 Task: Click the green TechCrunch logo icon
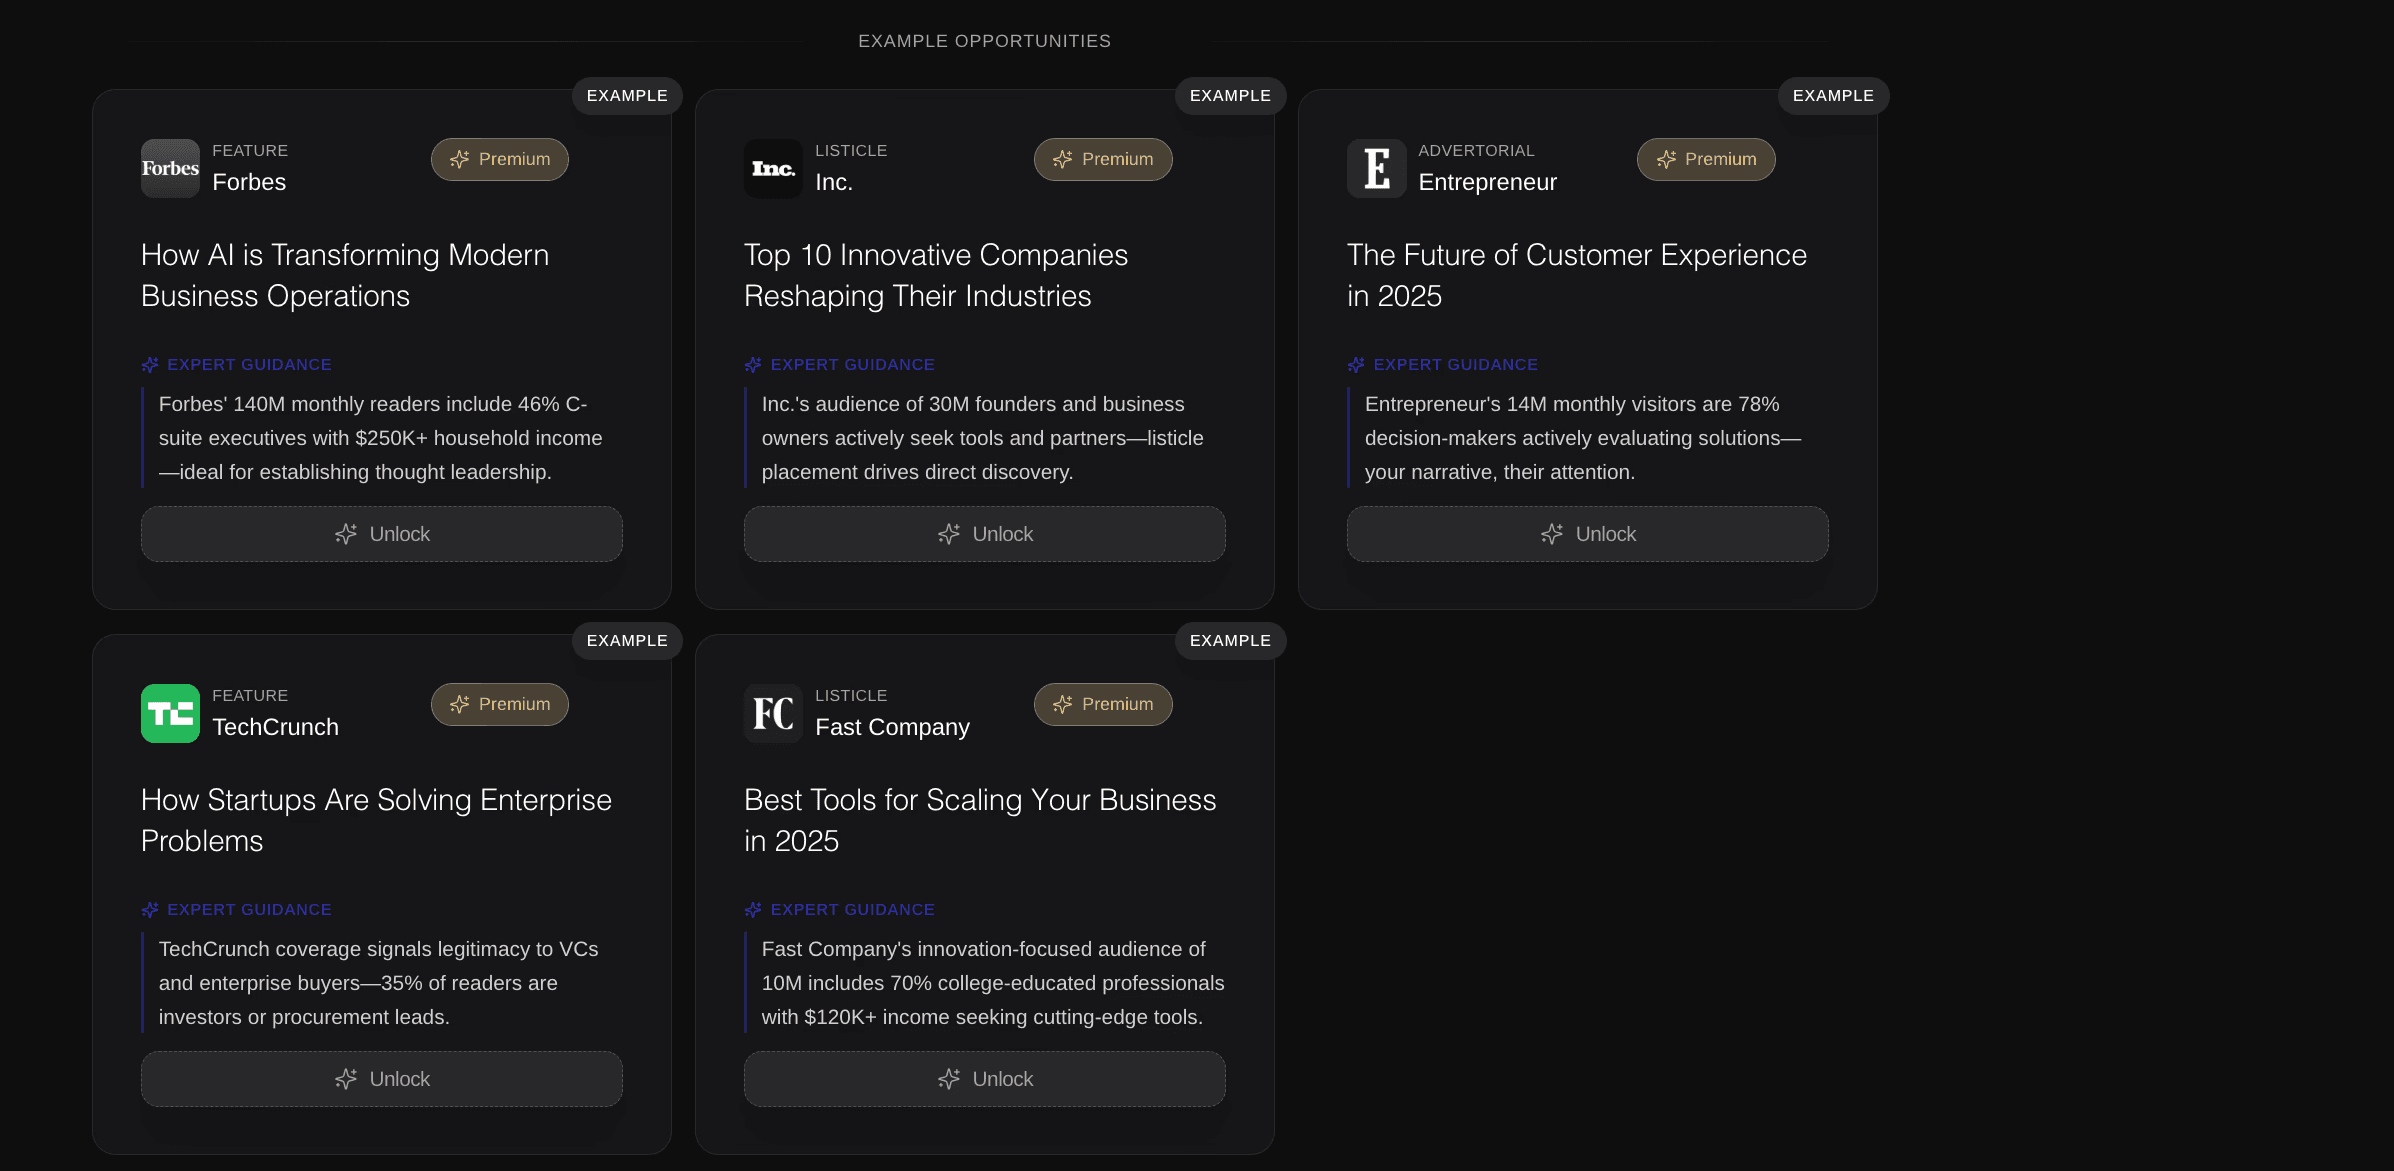pos(170,713)
